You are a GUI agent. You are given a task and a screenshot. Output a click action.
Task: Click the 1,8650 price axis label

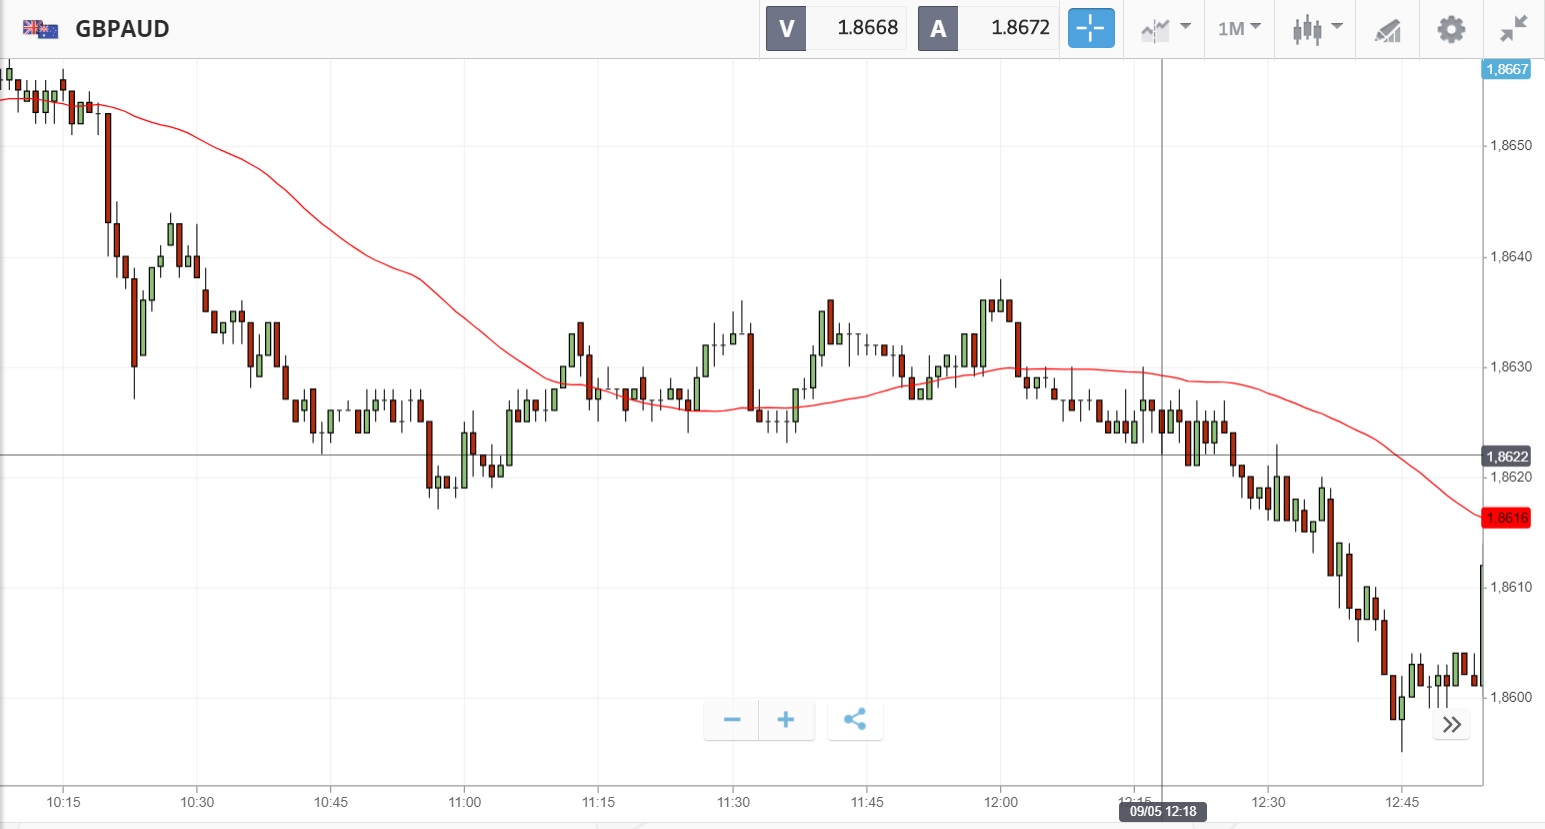1510,146
